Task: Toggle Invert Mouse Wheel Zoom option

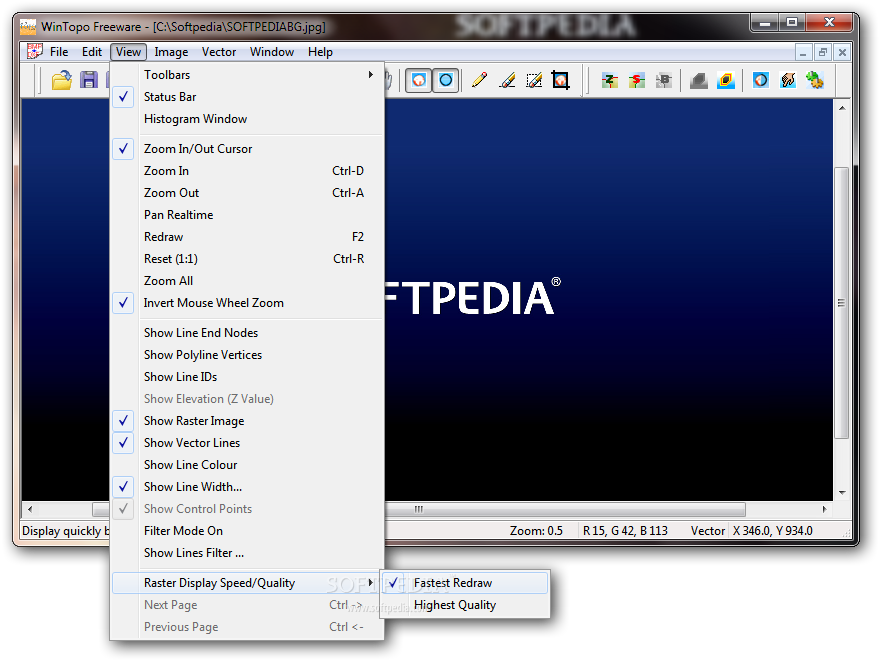Action: coord(247,303)
